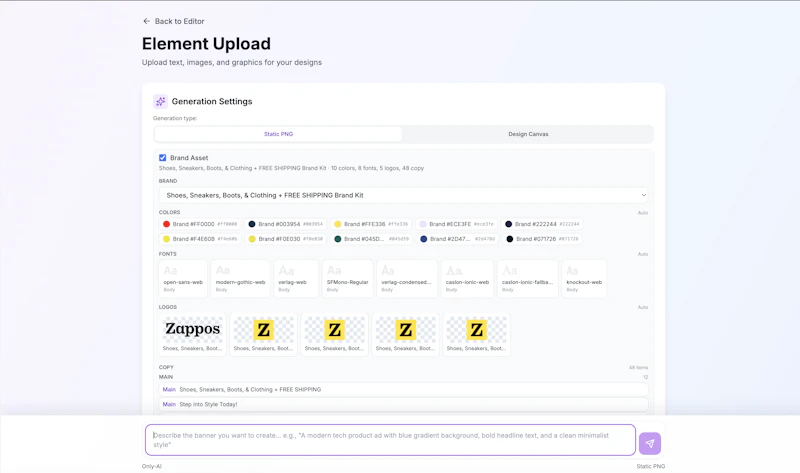800x473 pixels.
Task: Click the 'Step into Style Today!' copy row
Action: pyautogui.click(x=403, y=404)
